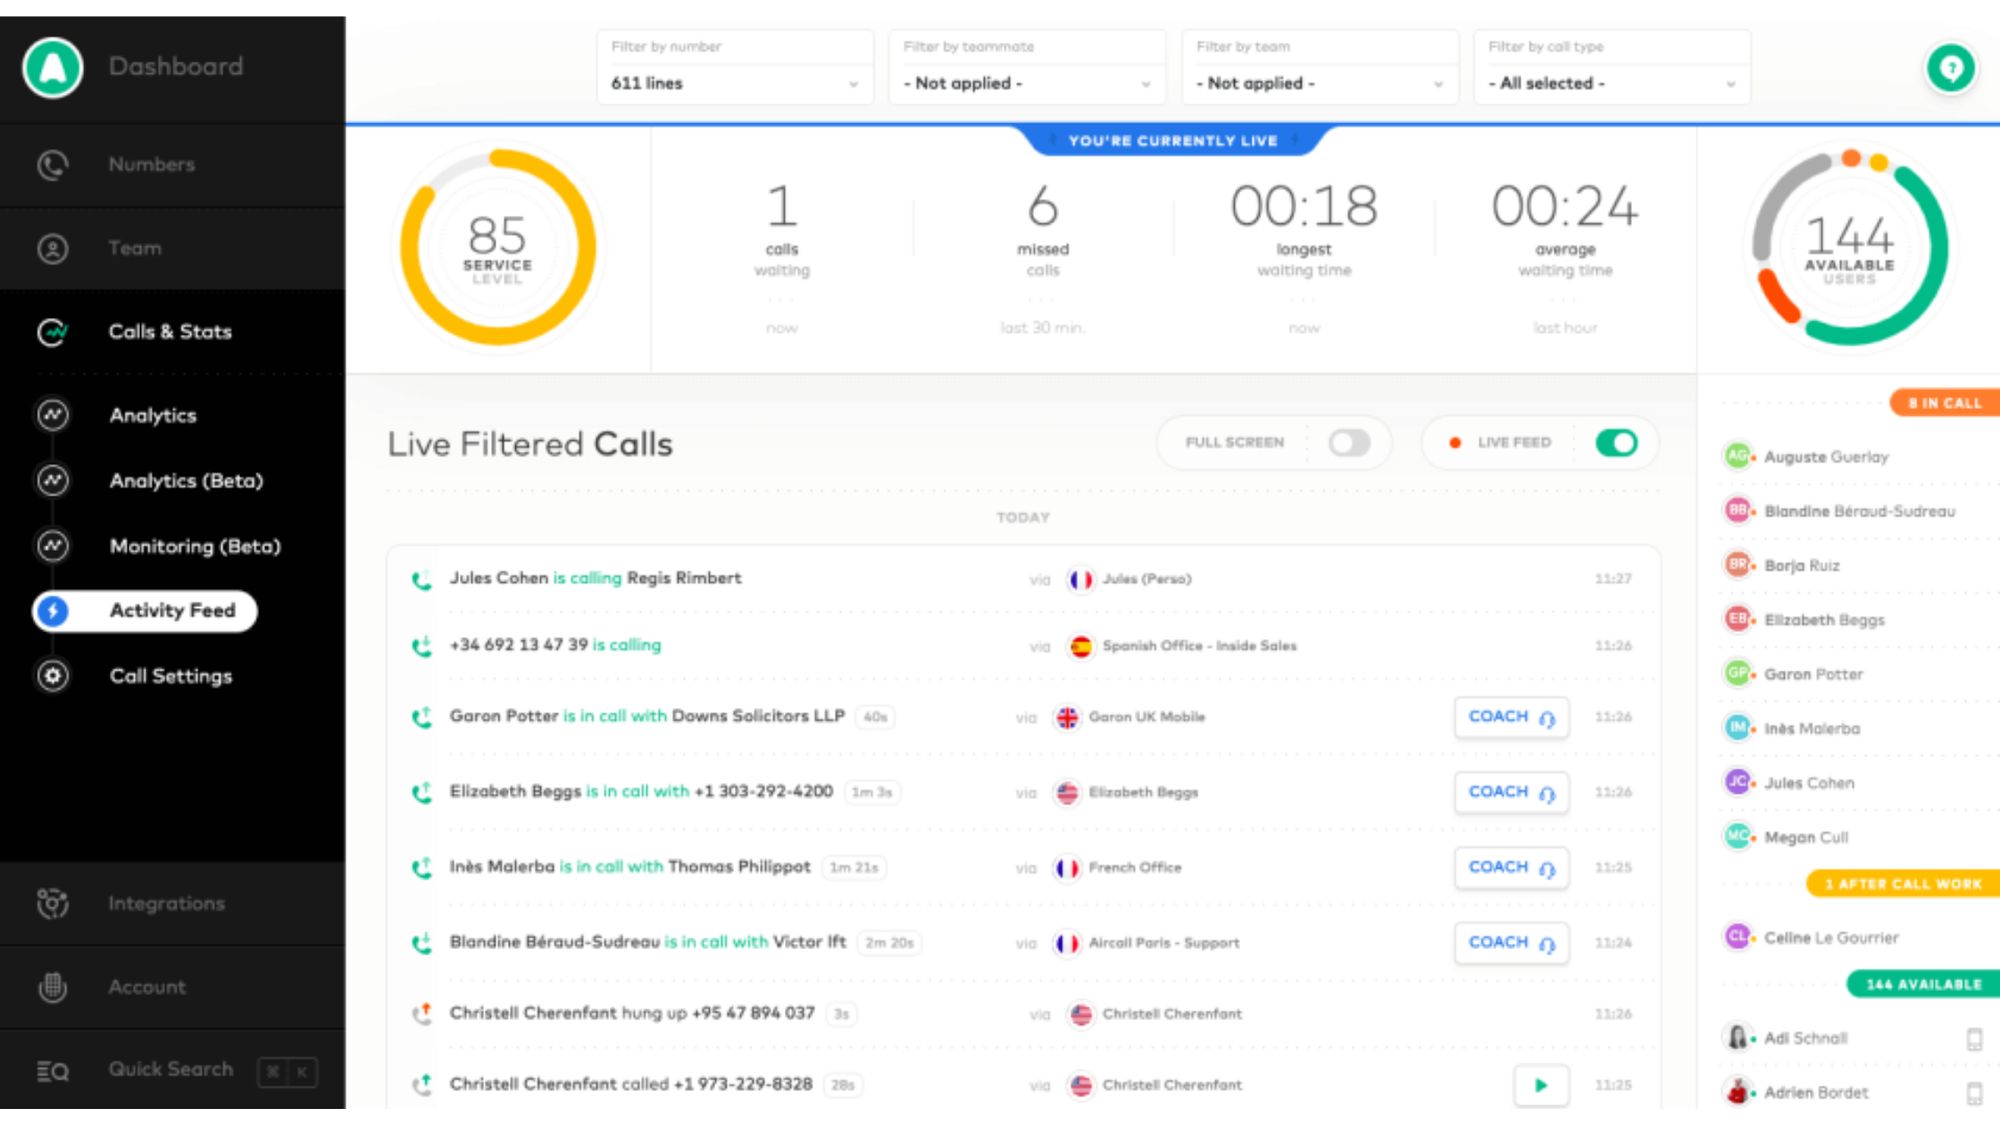Click the 8 In Call badge

1945,403
